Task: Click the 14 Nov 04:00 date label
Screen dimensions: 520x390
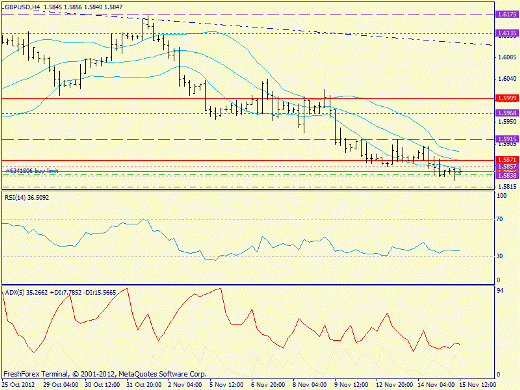Action: coord(436,385)
